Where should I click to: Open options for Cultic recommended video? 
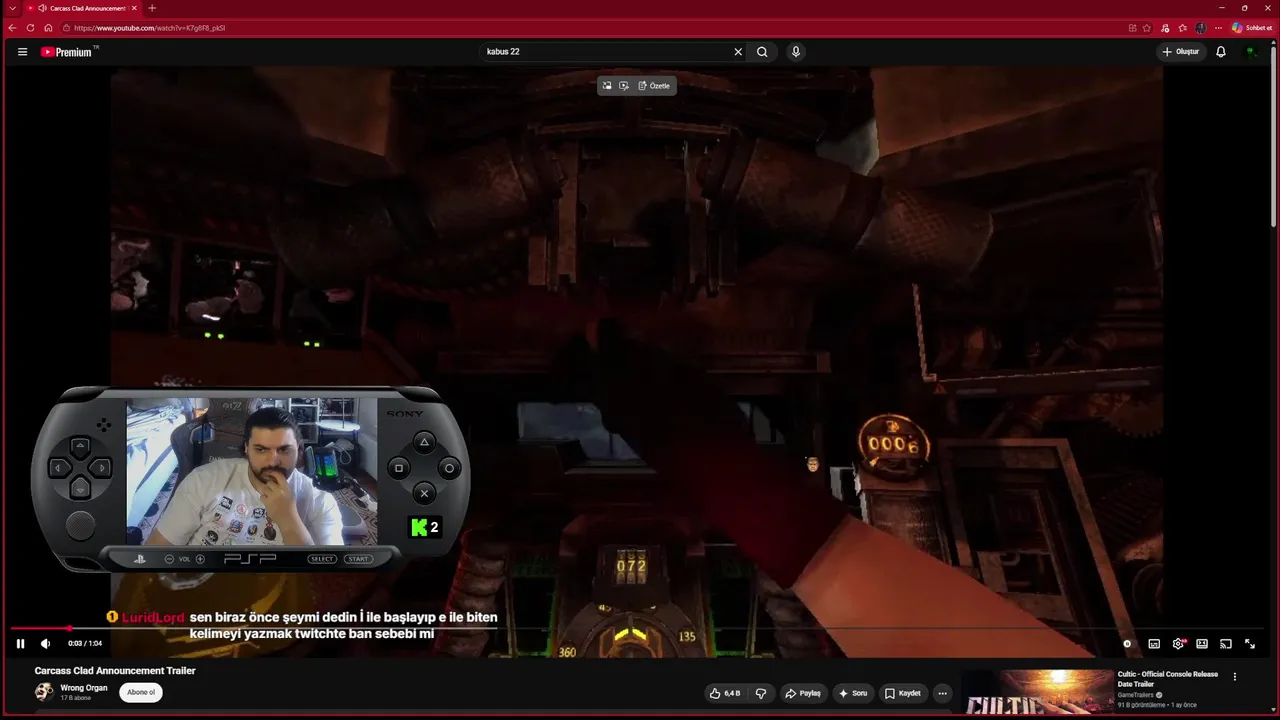1235,677
